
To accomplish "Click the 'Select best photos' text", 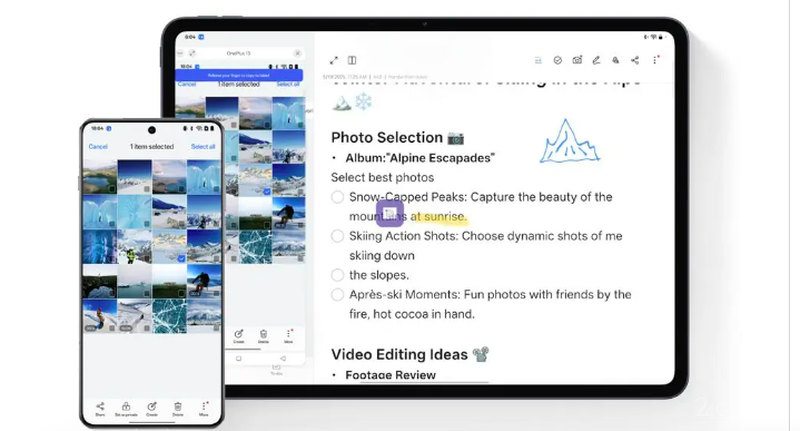I will pos(383,178).
